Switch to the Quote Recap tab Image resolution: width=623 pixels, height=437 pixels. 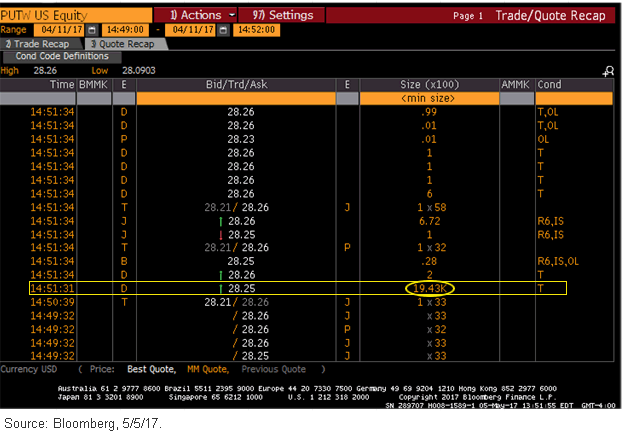(x=126, y=44)
